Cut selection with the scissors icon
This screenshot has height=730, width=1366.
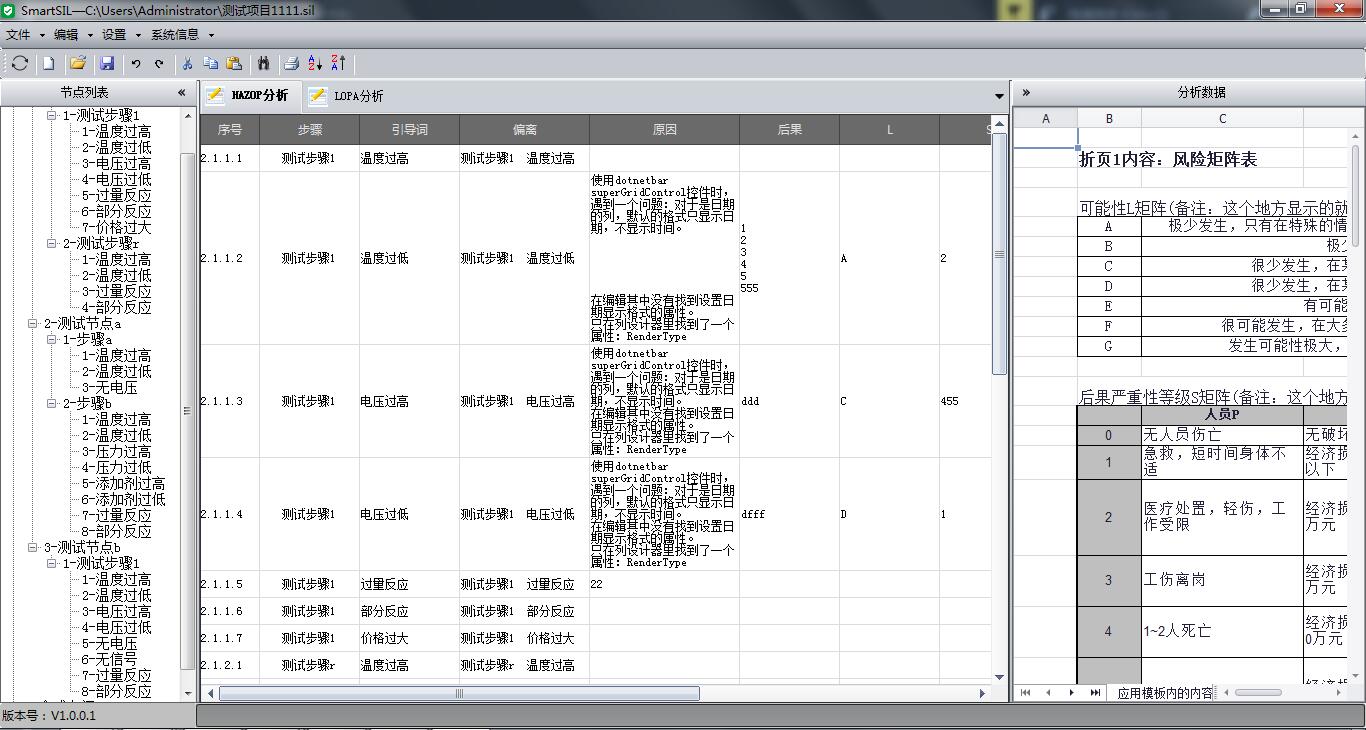tap(186, 63)
